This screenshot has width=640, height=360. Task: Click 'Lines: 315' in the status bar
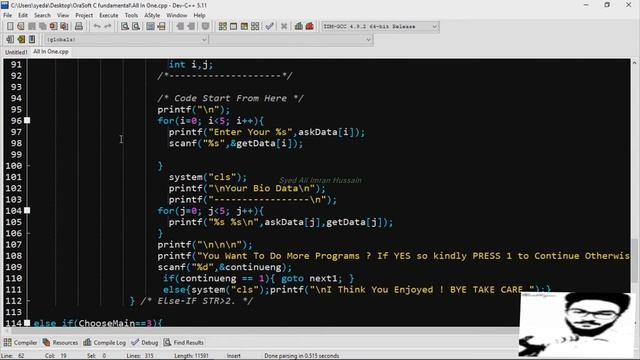click(x=140, y=356)
